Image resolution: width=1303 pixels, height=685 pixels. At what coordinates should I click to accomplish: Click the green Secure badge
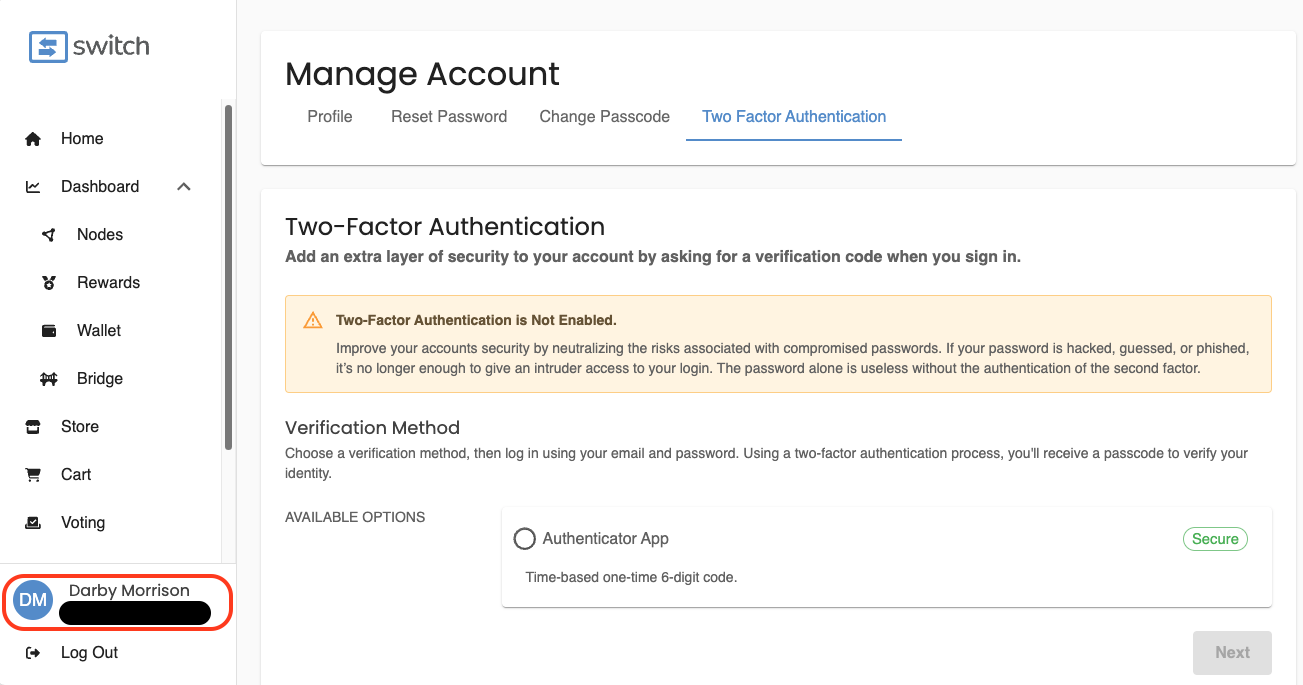[1215, 539]
